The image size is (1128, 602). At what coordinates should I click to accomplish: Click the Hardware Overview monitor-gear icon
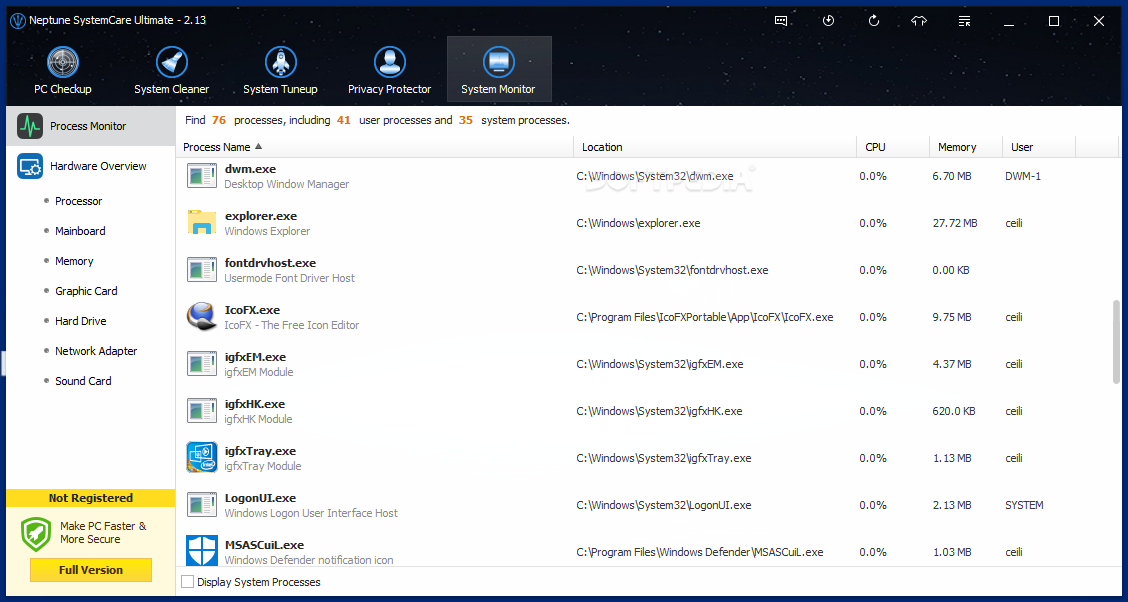(30, 166)
